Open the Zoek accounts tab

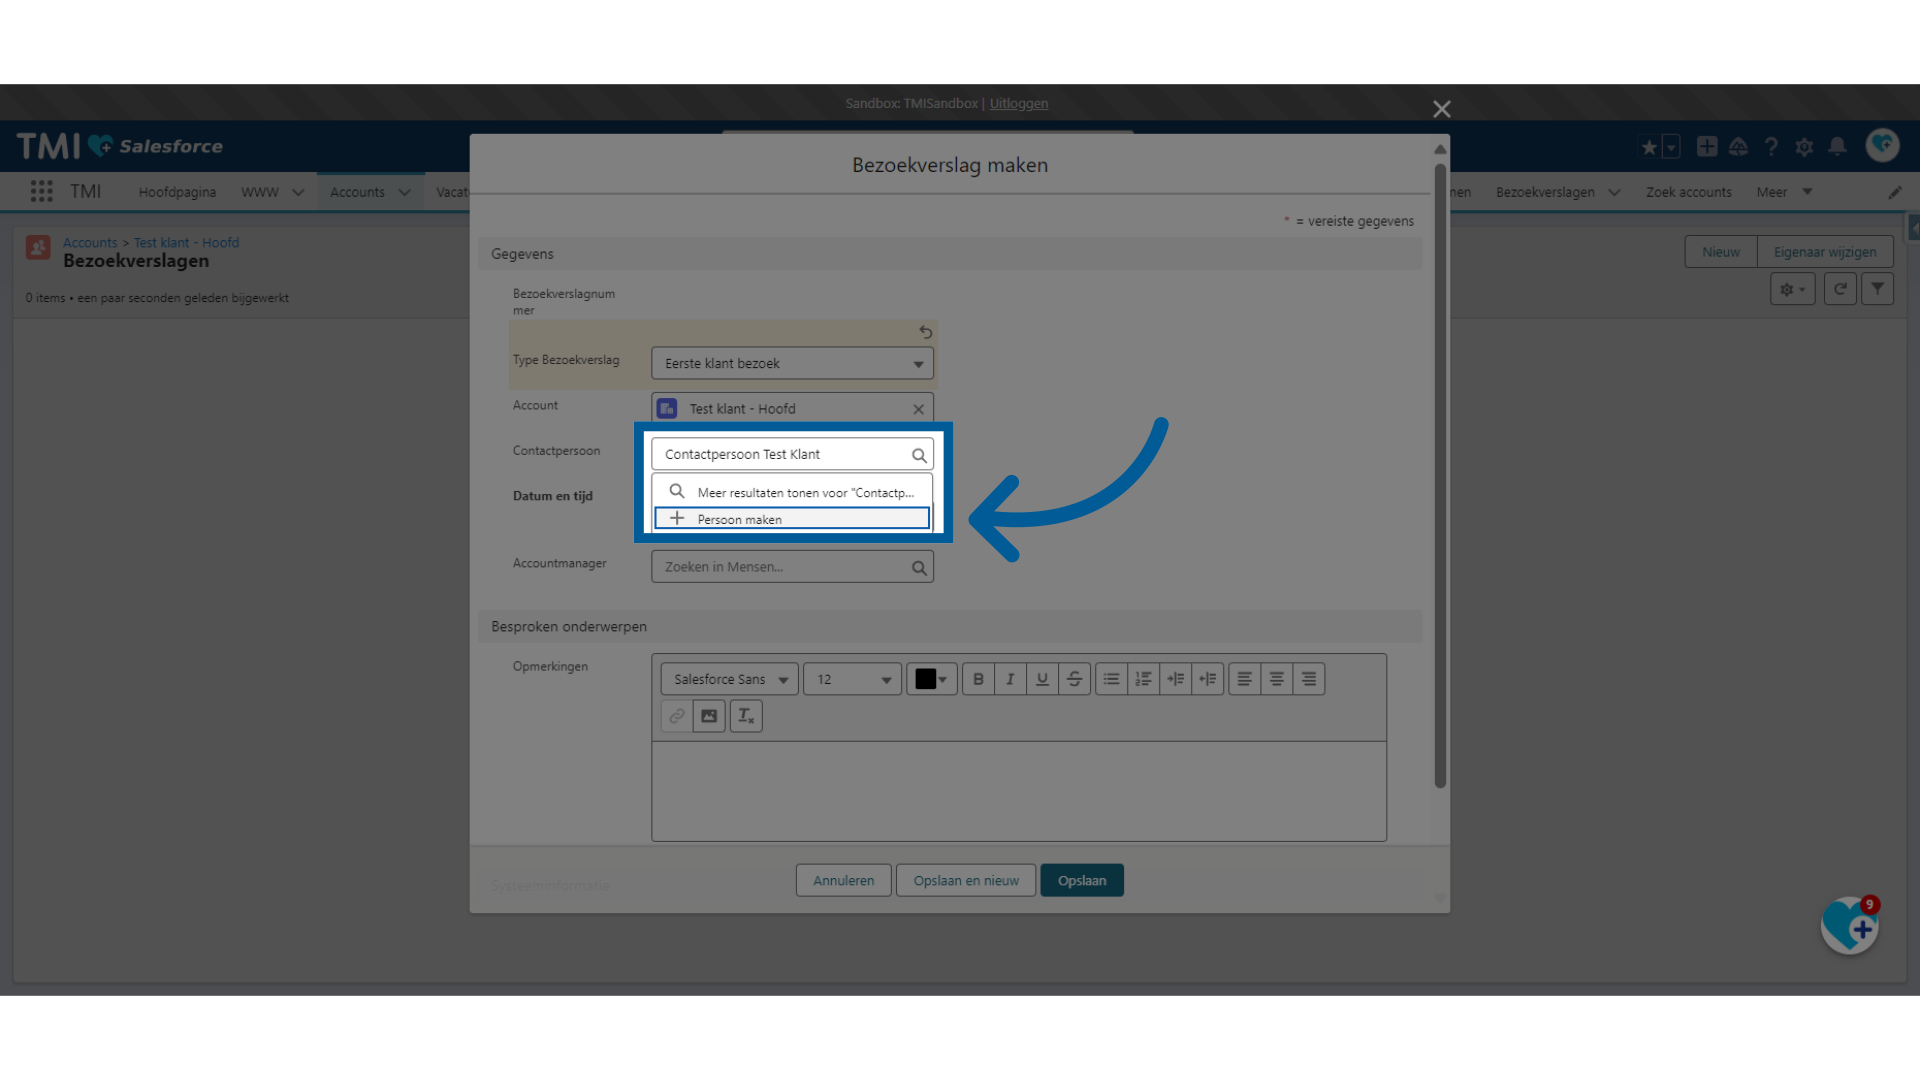pos(1688,192)
